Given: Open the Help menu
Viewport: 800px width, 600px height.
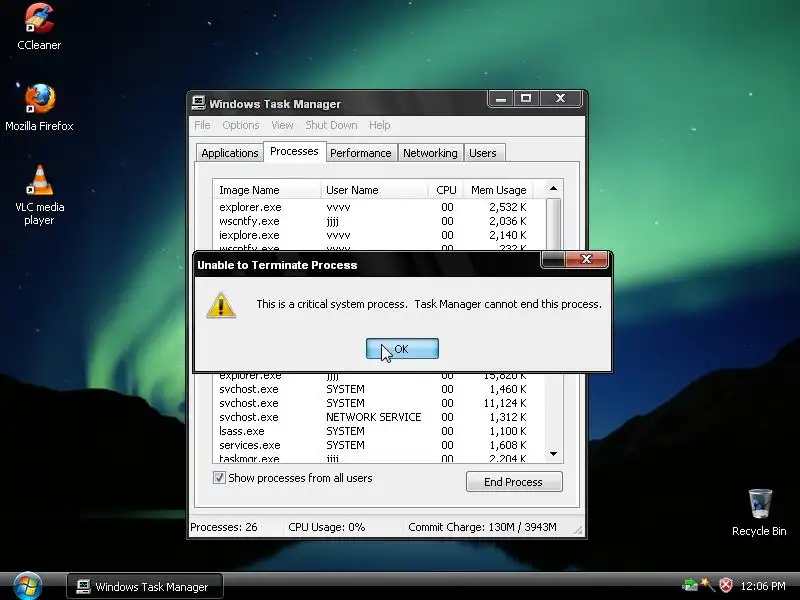Looking at the screenshot, I should pos(380,125).
